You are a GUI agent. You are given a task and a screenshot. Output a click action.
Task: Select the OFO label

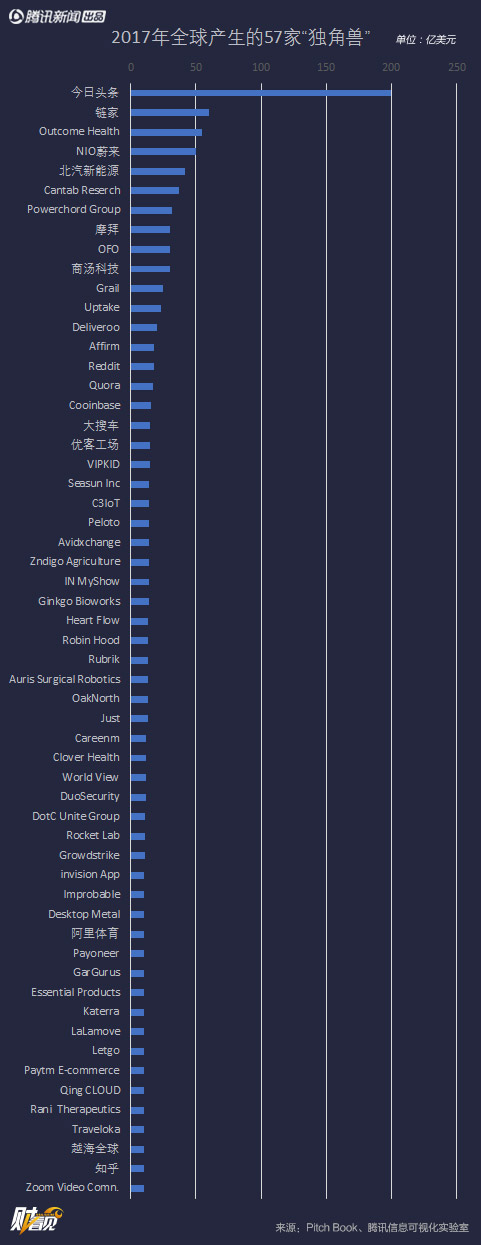[108, 249]
